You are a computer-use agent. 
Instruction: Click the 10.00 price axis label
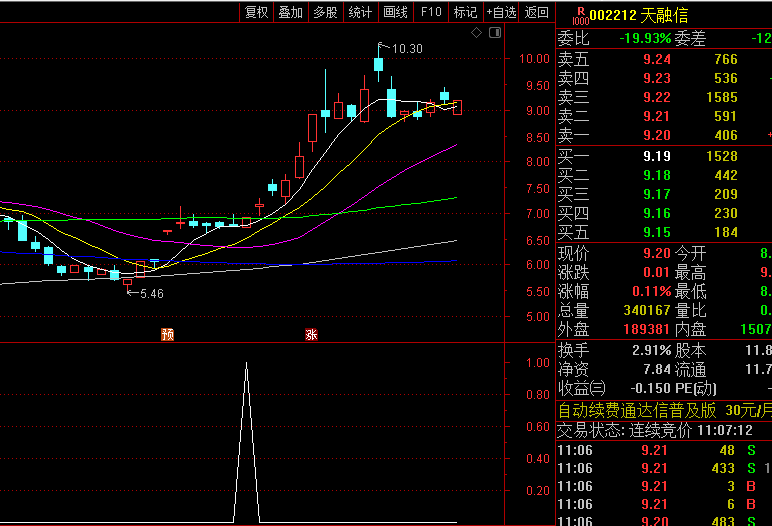(534, 59)
